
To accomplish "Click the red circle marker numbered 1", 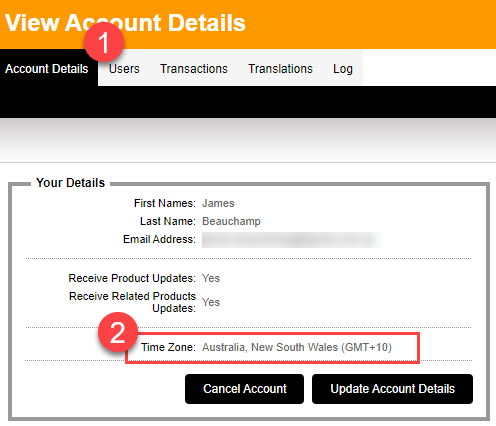I will pos(104,42).
